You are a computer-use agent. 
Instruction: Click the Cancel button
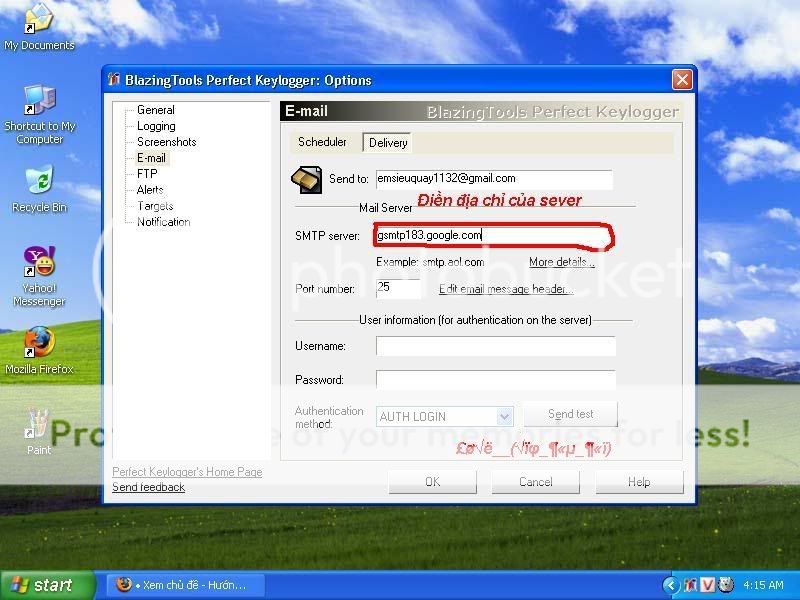(x=535, y=482)
